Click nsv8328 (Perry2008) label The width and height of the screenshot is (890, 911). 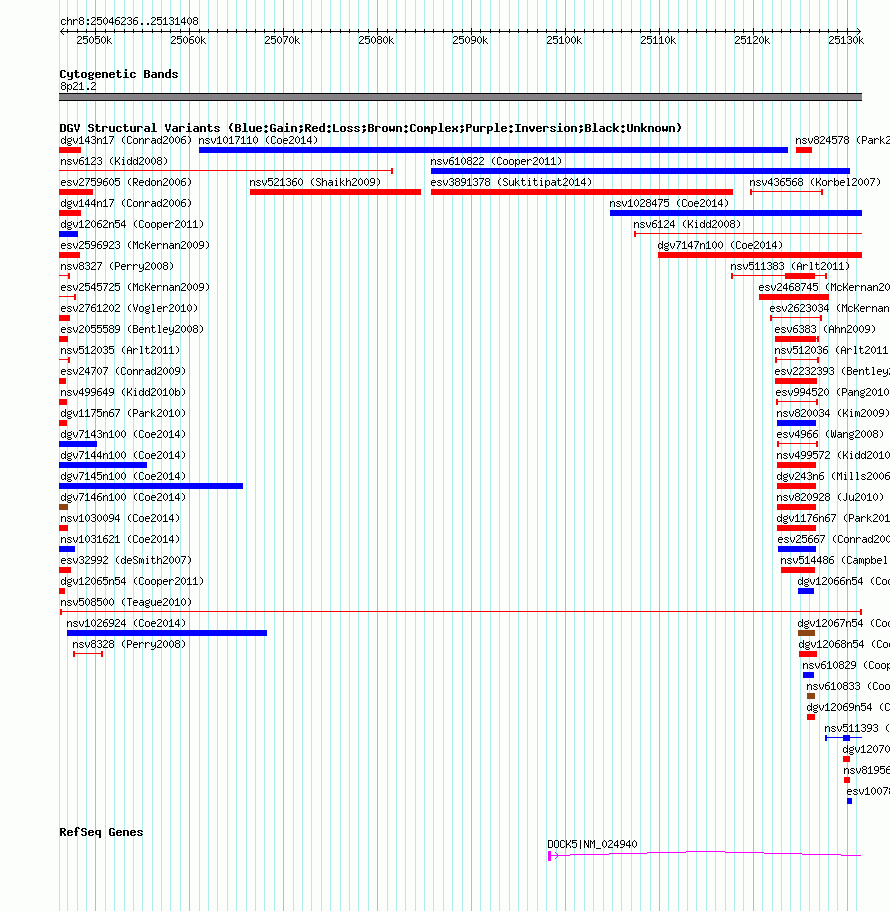coord(129,644)
